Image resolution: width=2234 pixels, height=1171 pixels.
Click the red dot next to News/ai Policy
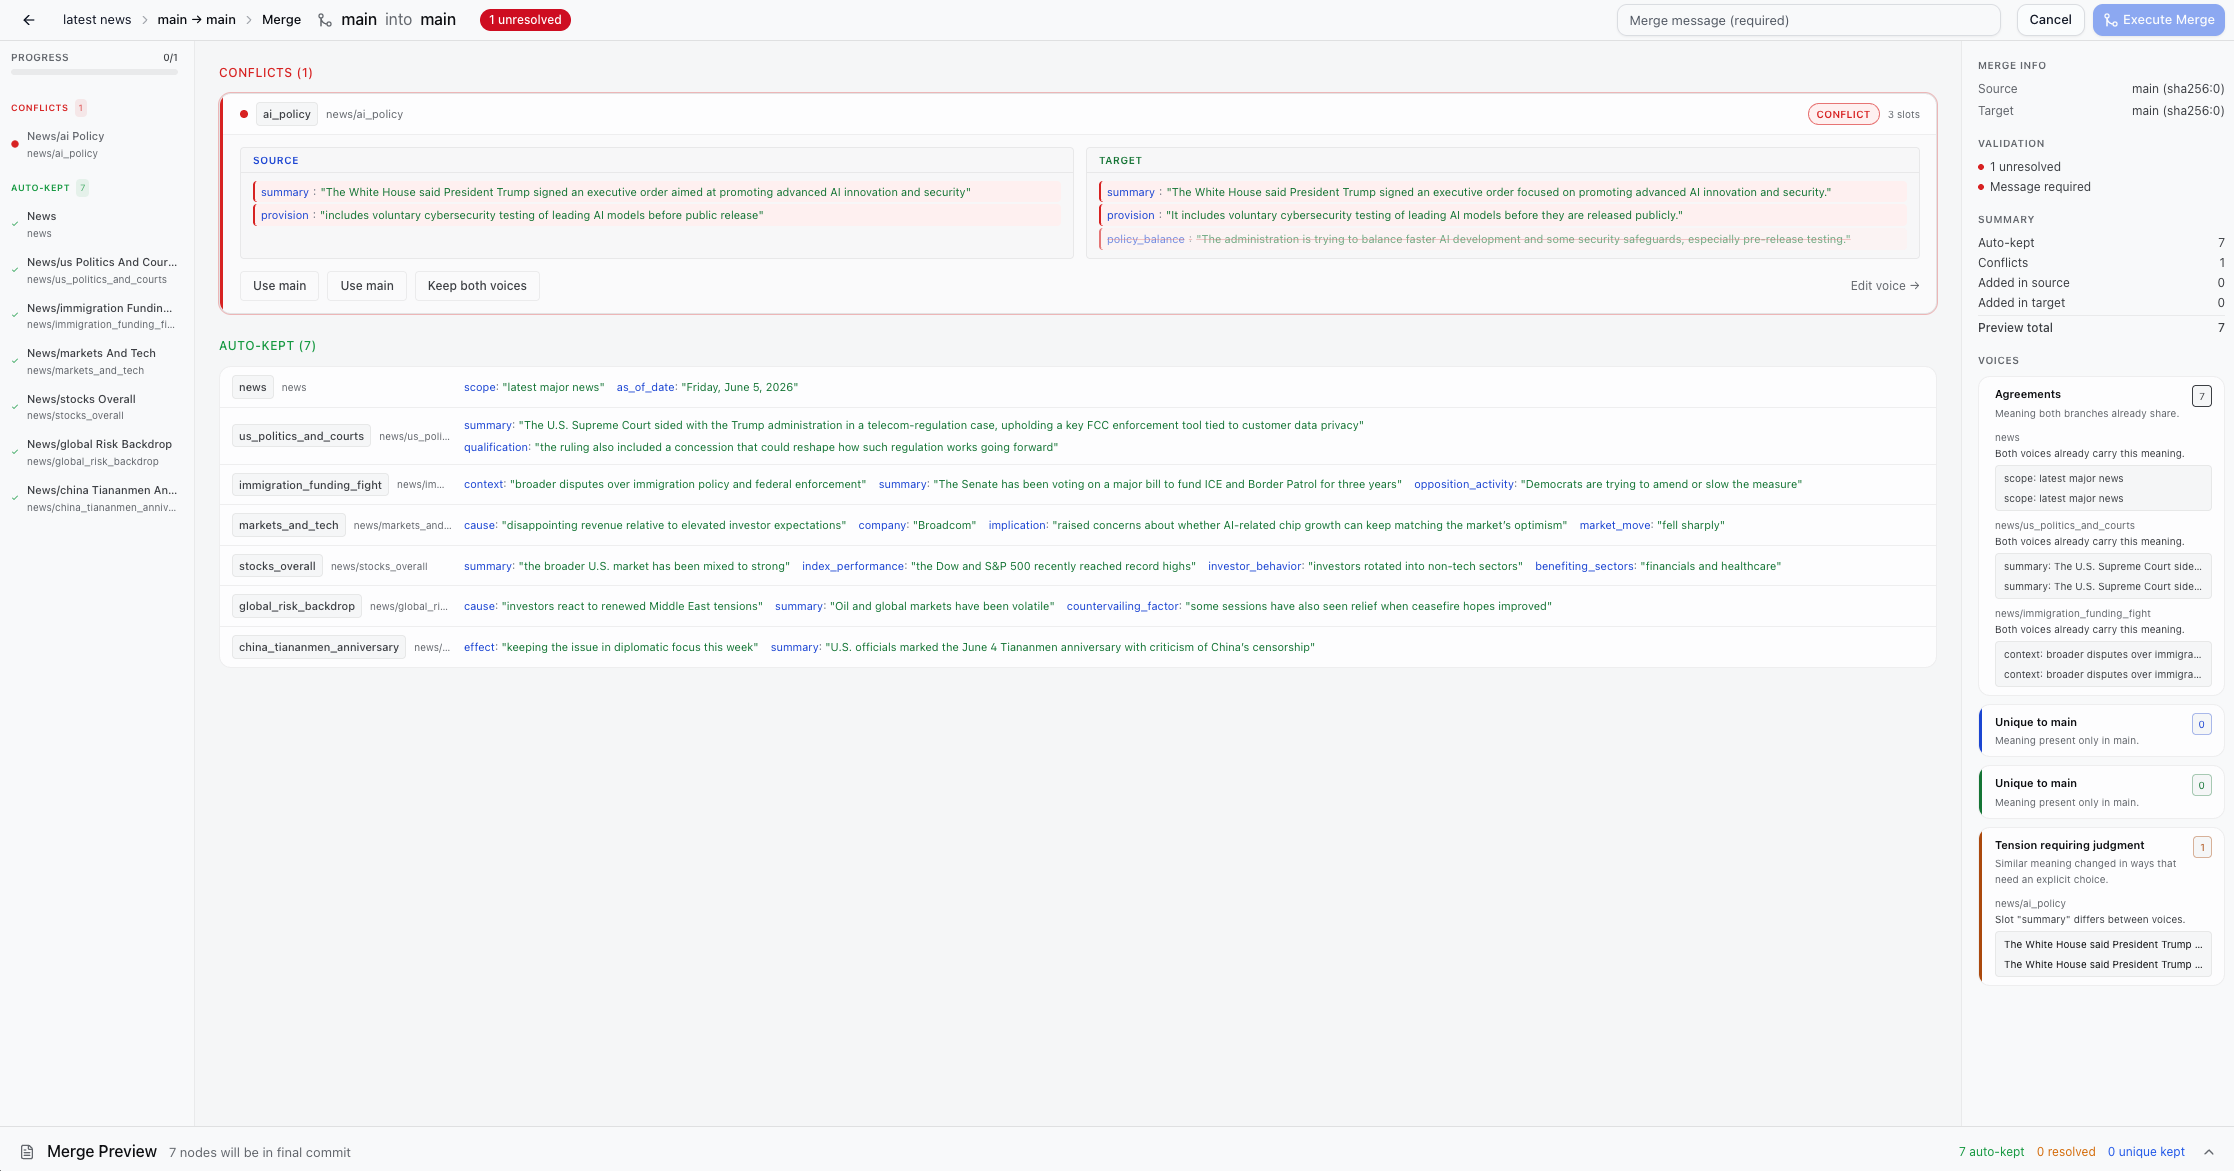(15, 144)
